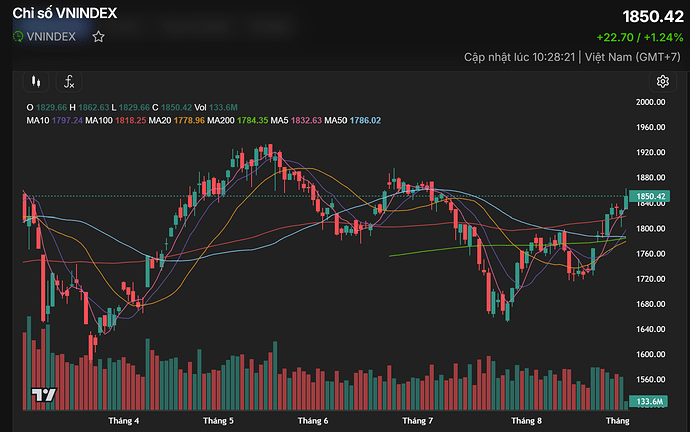
Task: Open chart settings gear icon
Action: pyautogui.click(x=663, y=81)
